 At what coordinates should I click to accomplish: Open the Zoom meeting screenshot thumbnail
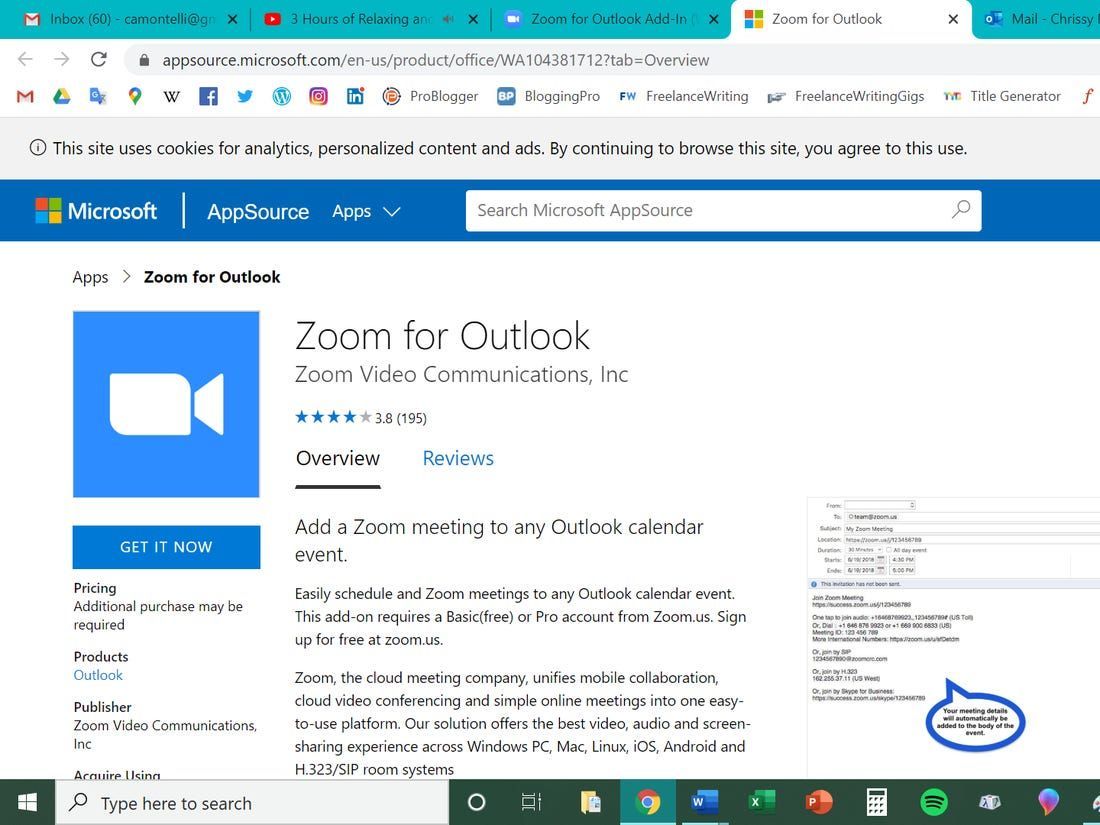[x=953, y=637]
